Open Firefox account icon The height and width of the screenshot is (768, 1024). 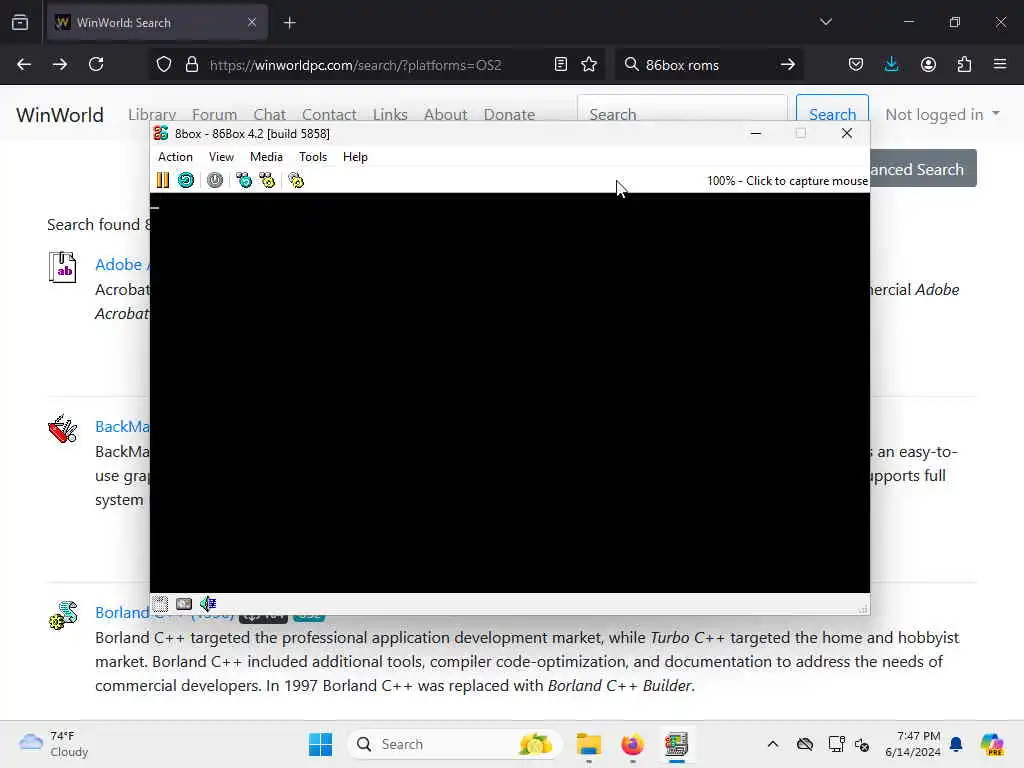point(928,65)
